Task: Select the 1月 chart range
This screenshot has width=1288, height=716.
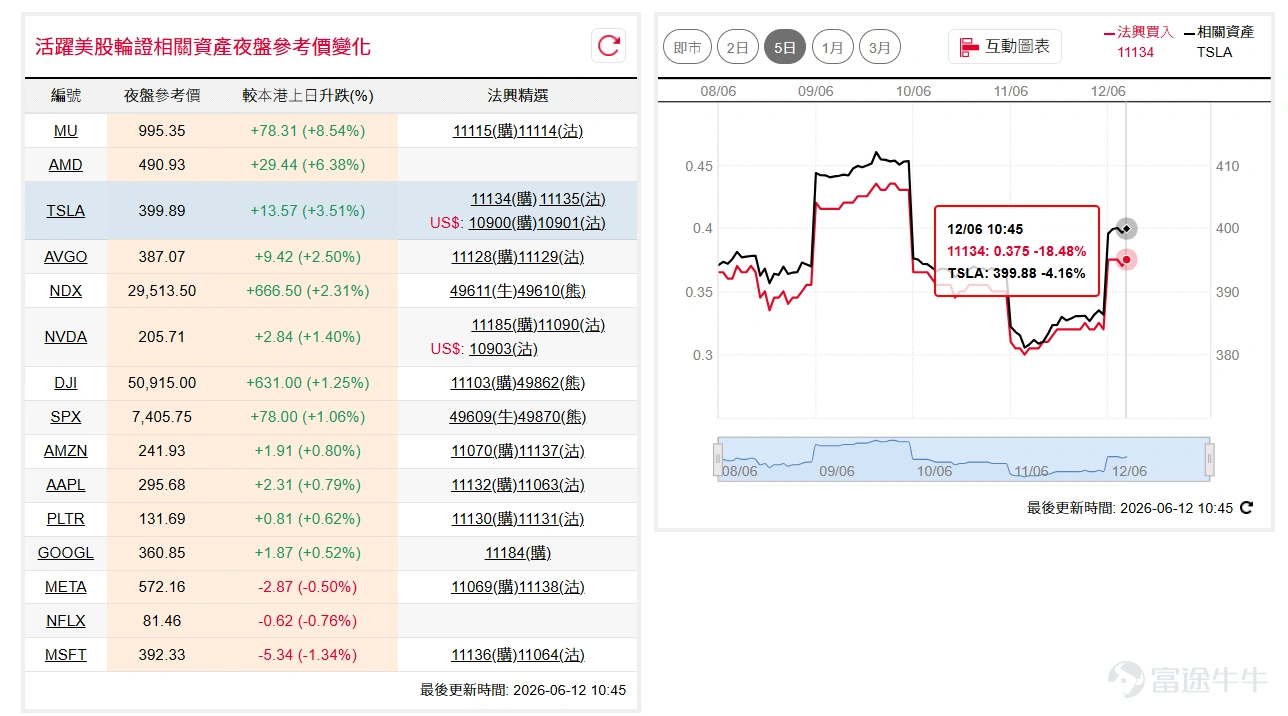Action: point(832,47)
